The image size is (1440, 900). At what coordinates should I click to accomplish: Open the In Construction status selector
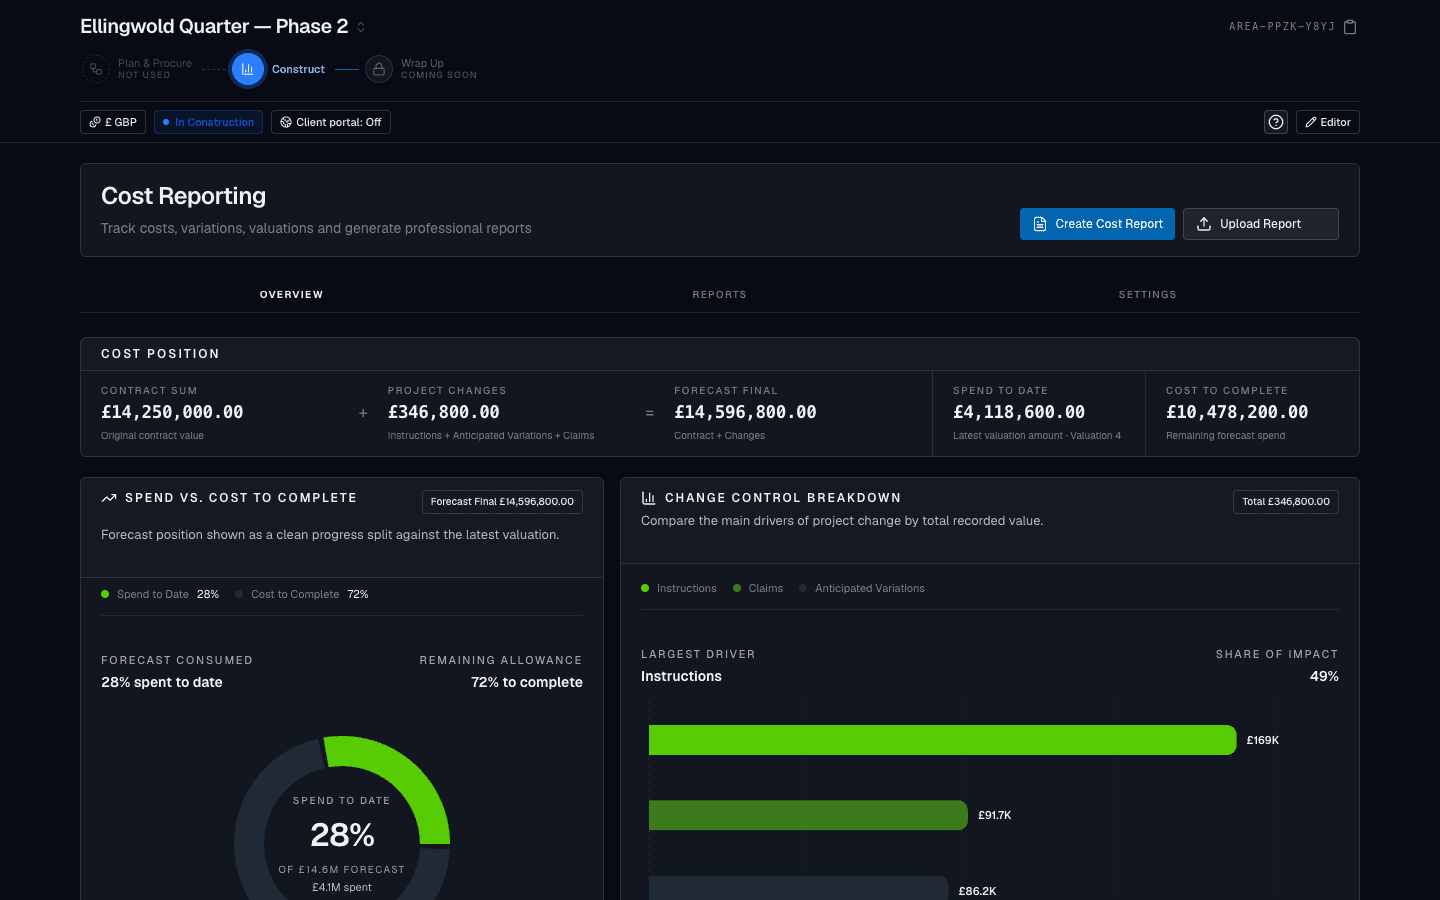pos(208,122)
